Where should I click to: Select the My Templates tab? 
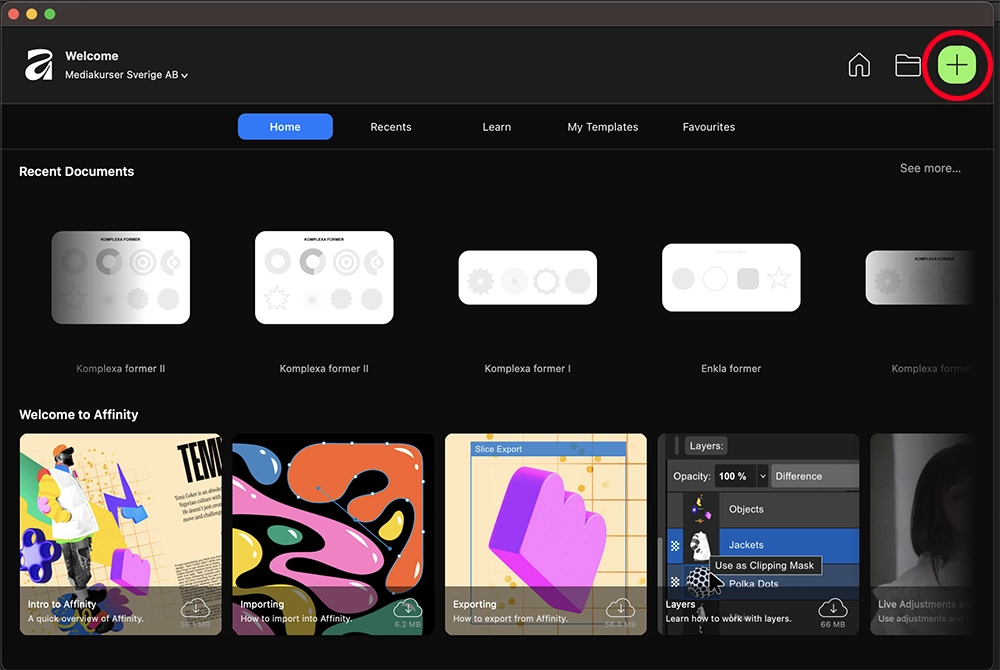602,127
